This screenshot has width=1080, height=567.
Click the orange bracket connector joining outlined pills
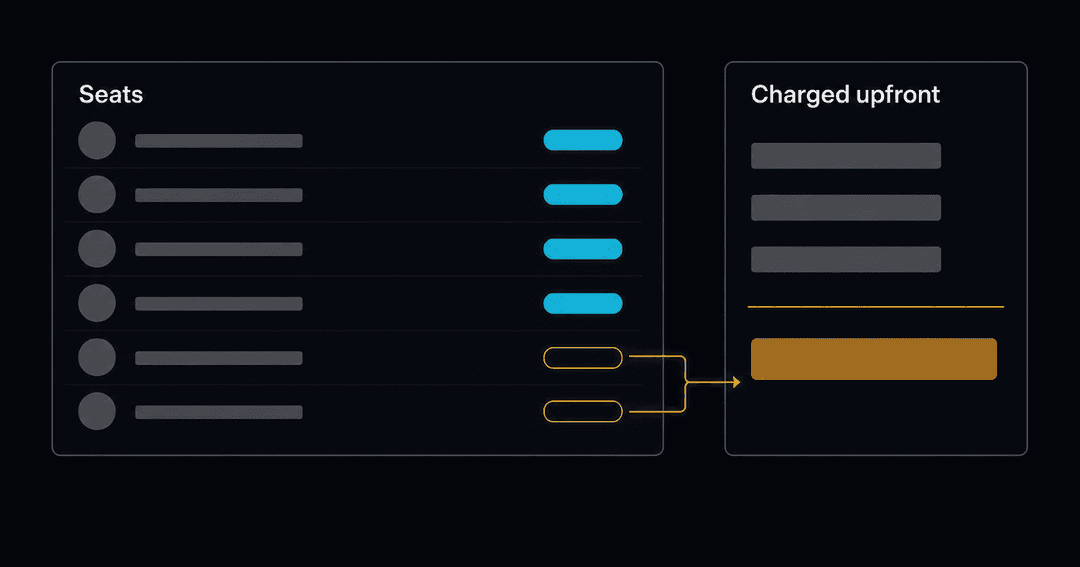coord(685,384)
